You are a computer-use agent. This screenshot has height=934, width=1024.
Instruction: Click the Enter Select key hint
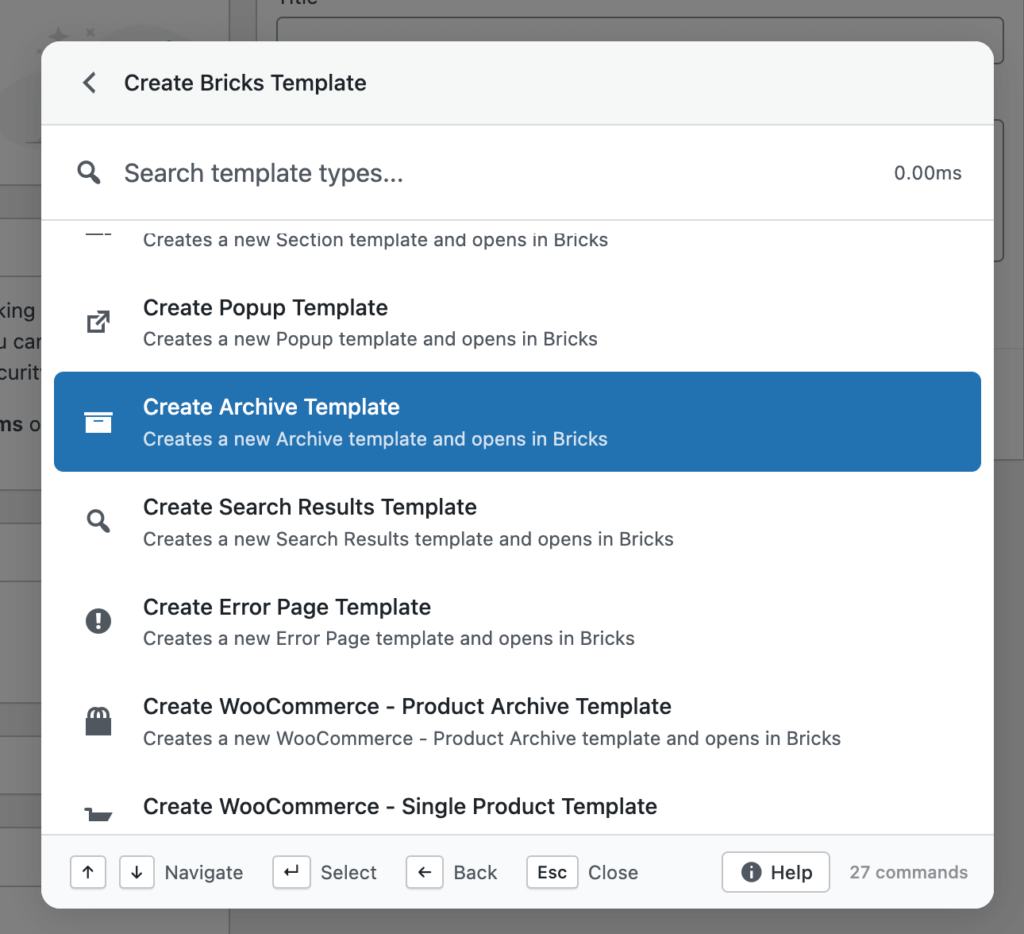click(x=291, y=872)
